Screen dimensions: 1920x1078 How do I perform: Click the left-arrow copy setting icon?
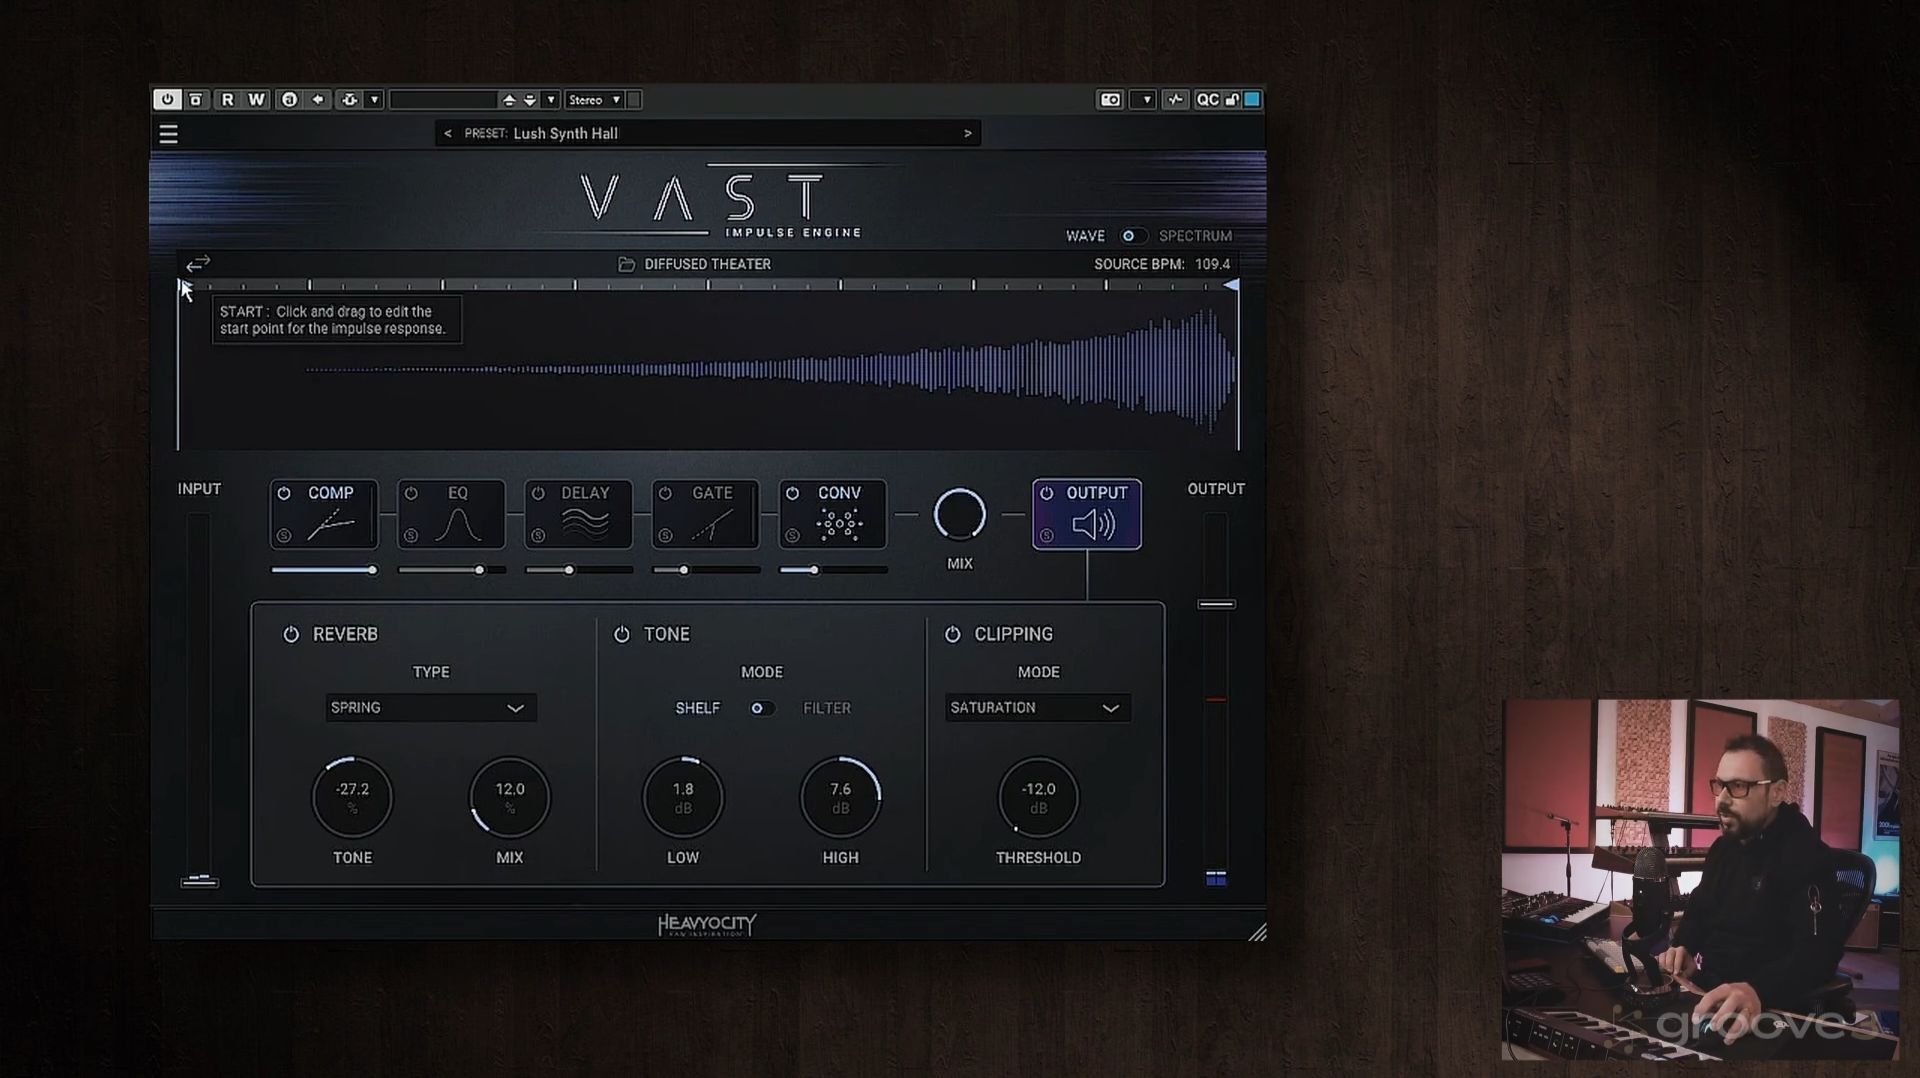coord(319,99)
